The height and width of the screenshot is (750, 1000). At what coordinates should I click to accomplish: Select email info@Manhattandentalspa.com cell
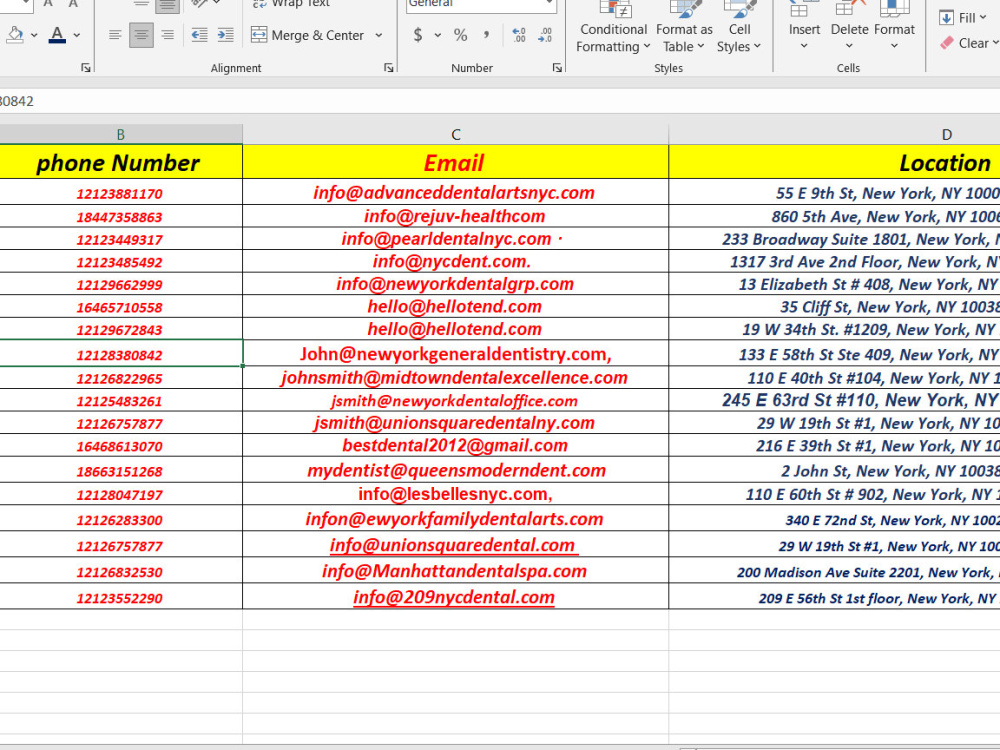pyautogui.click(x=455, y=571)
